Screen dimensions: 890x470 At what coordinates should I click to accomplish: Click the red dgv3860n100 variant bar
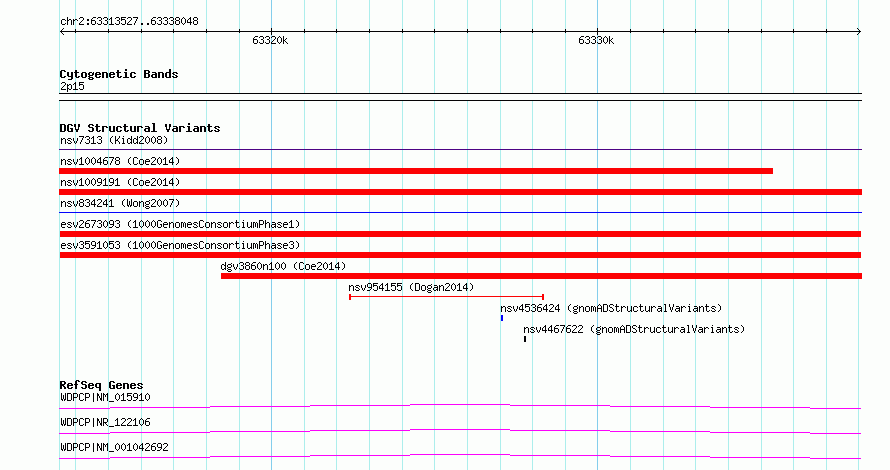tap(541, 276)
